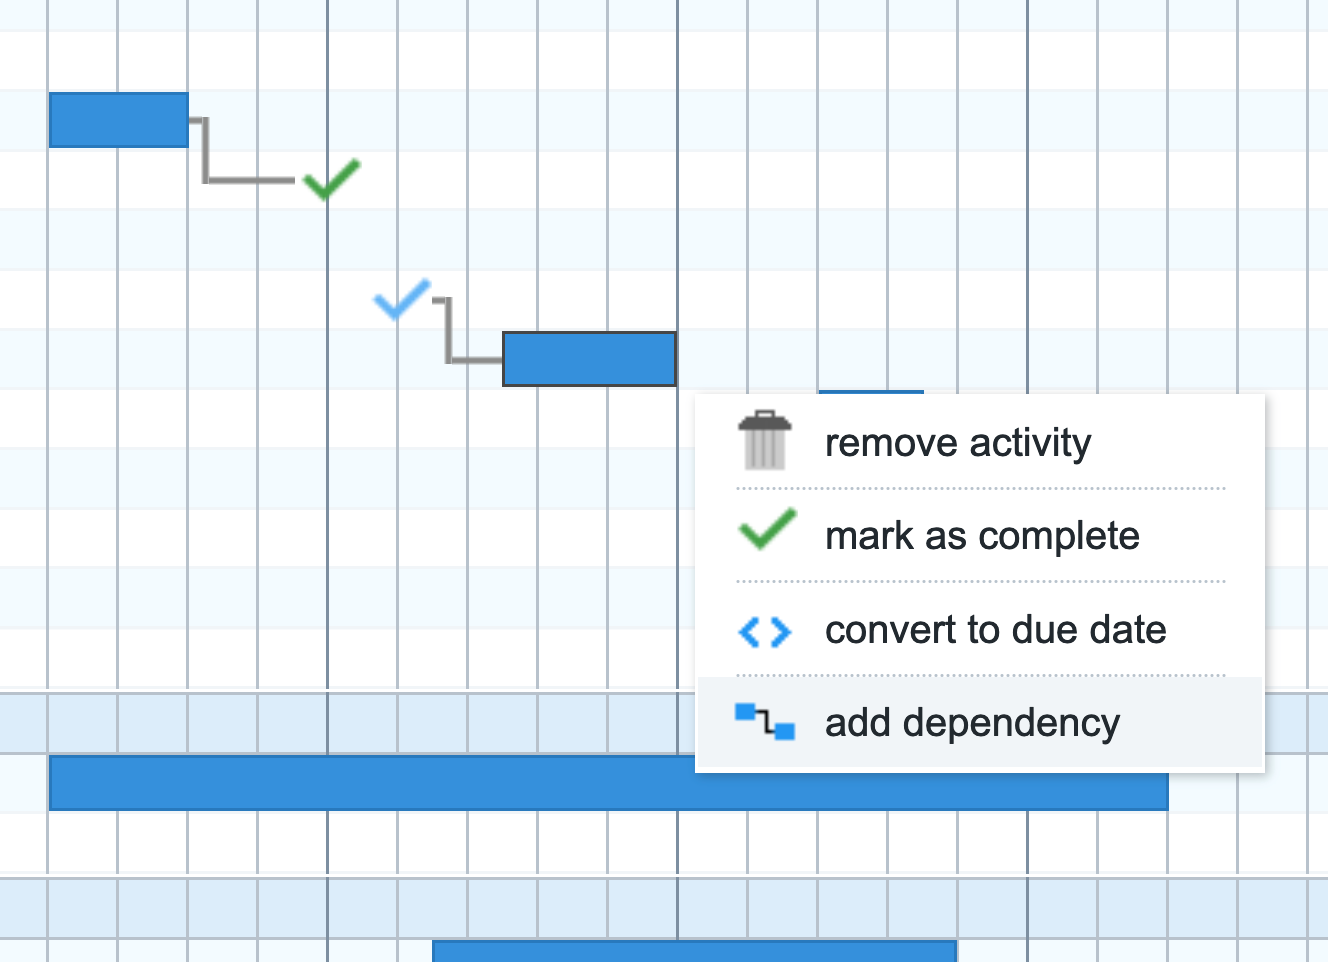Click the small task bar partially hidden behind the menu
Screen dimensions: 1328x962
(870, 392)
